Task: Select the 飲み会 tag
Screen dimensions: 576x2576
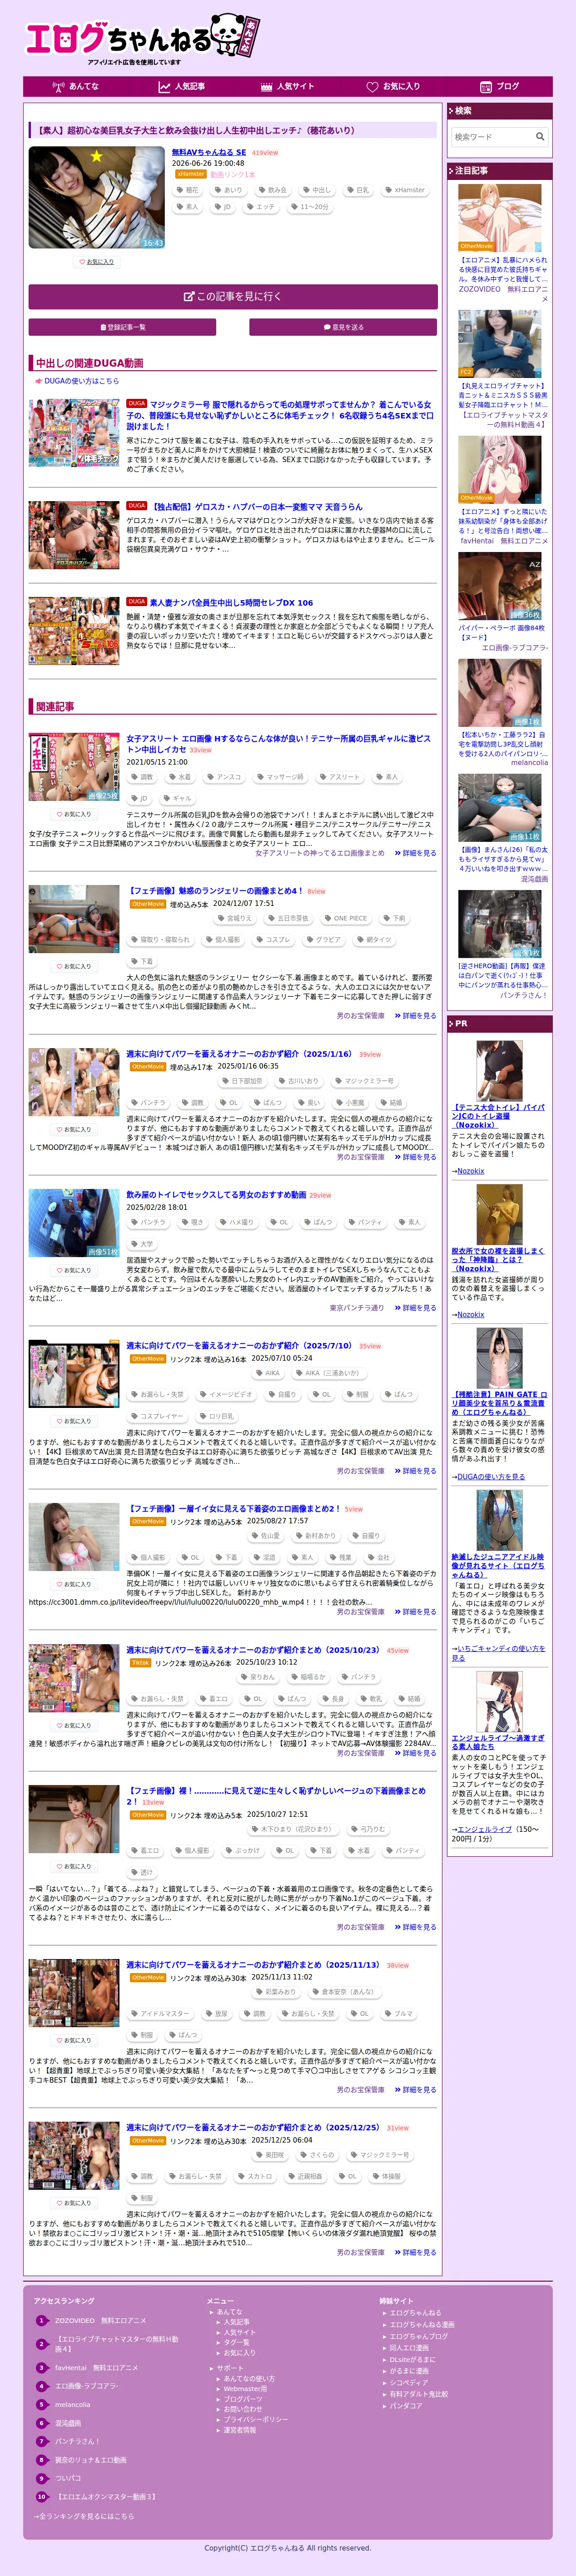Action: 273,190
